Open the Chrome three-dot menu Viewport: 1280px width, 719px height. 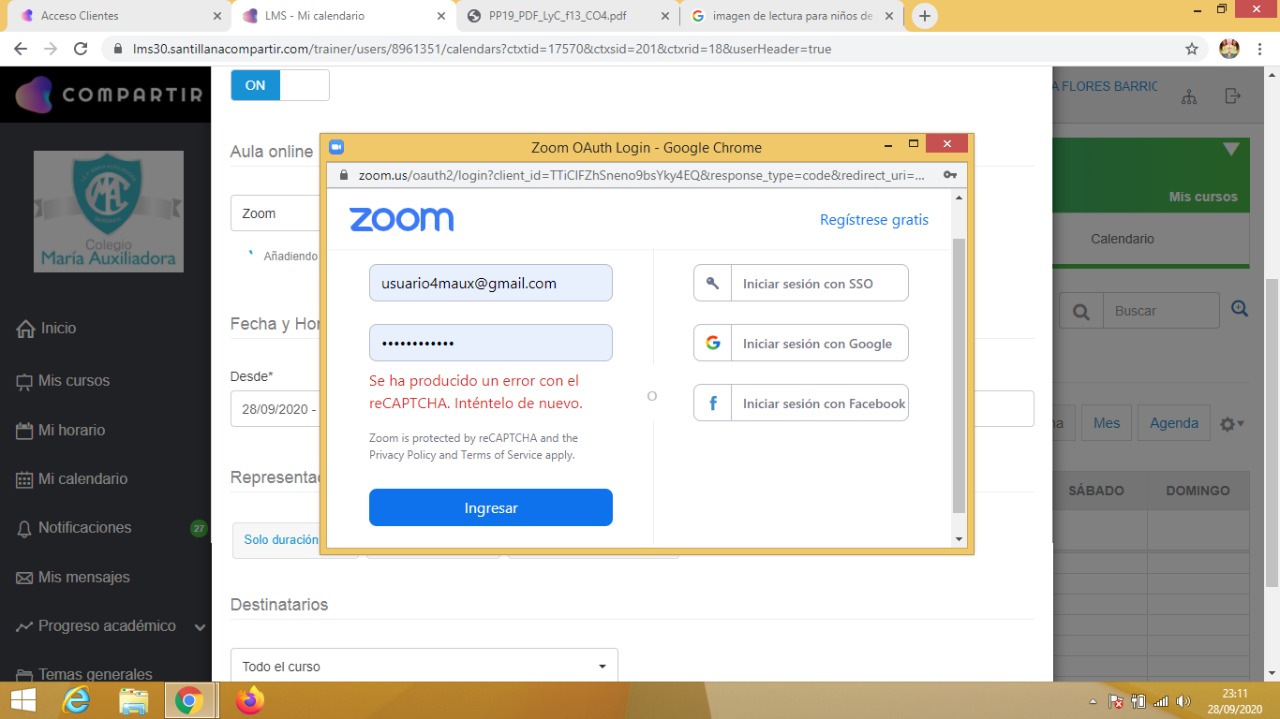1259,49
